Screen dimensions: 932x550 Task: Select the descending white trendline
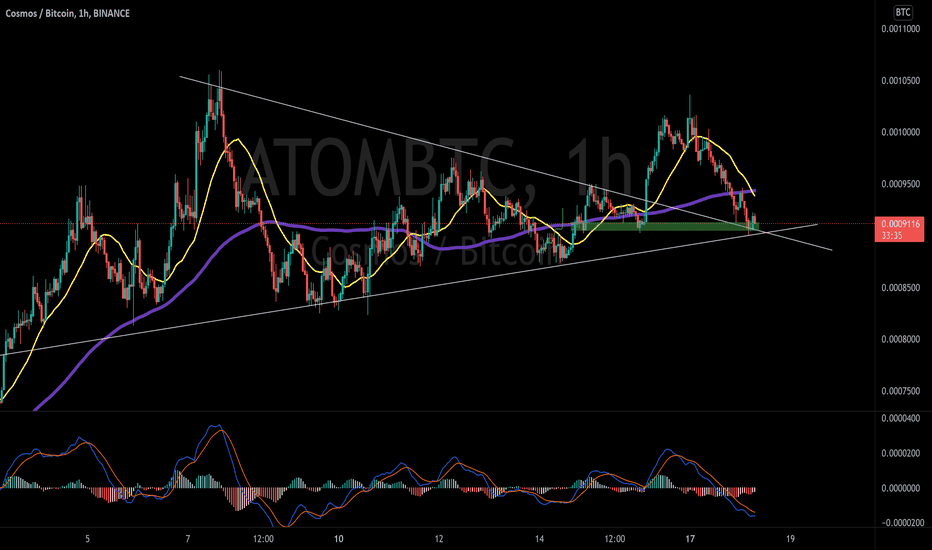click(x=505, y=163)
